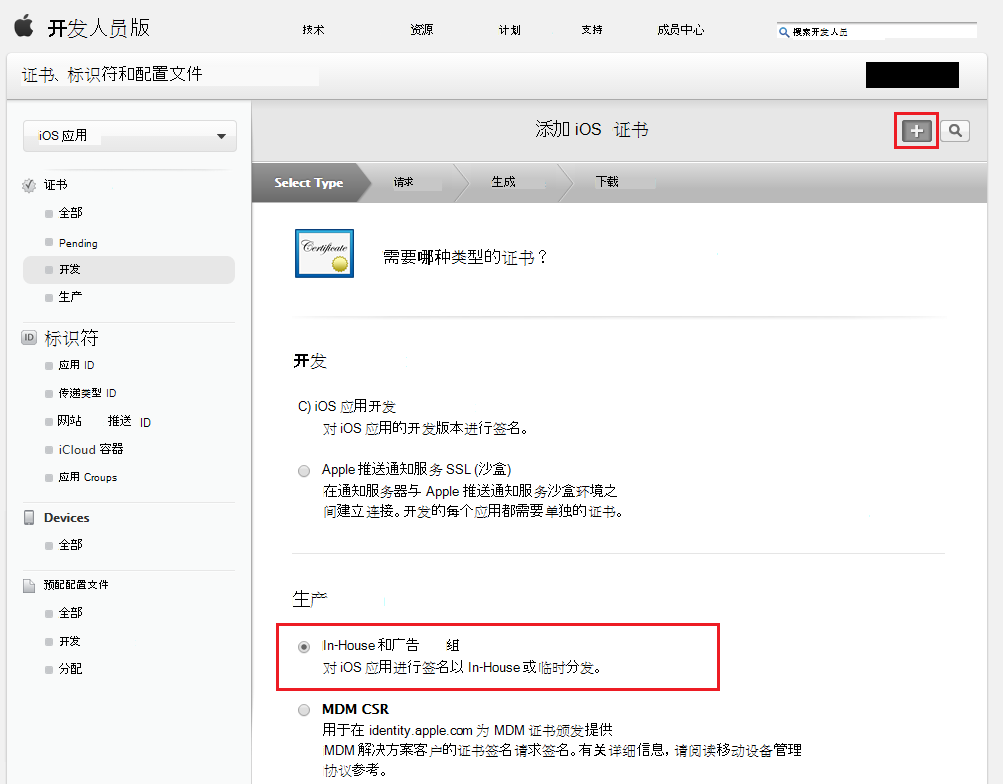This screenshot has height=784, width=1003.
Task: Open 开发 under 预配配置文件
Action: click(70, 641)
